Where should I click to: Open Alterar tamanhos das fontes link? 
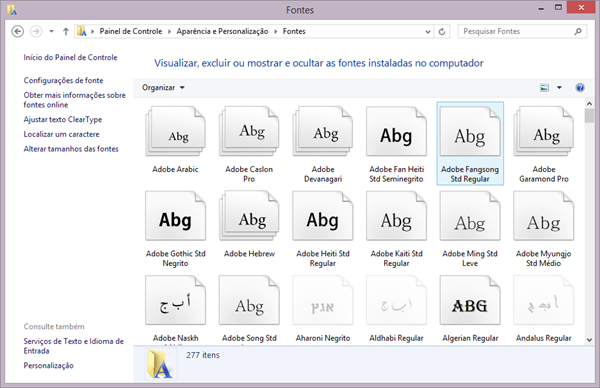71,149
